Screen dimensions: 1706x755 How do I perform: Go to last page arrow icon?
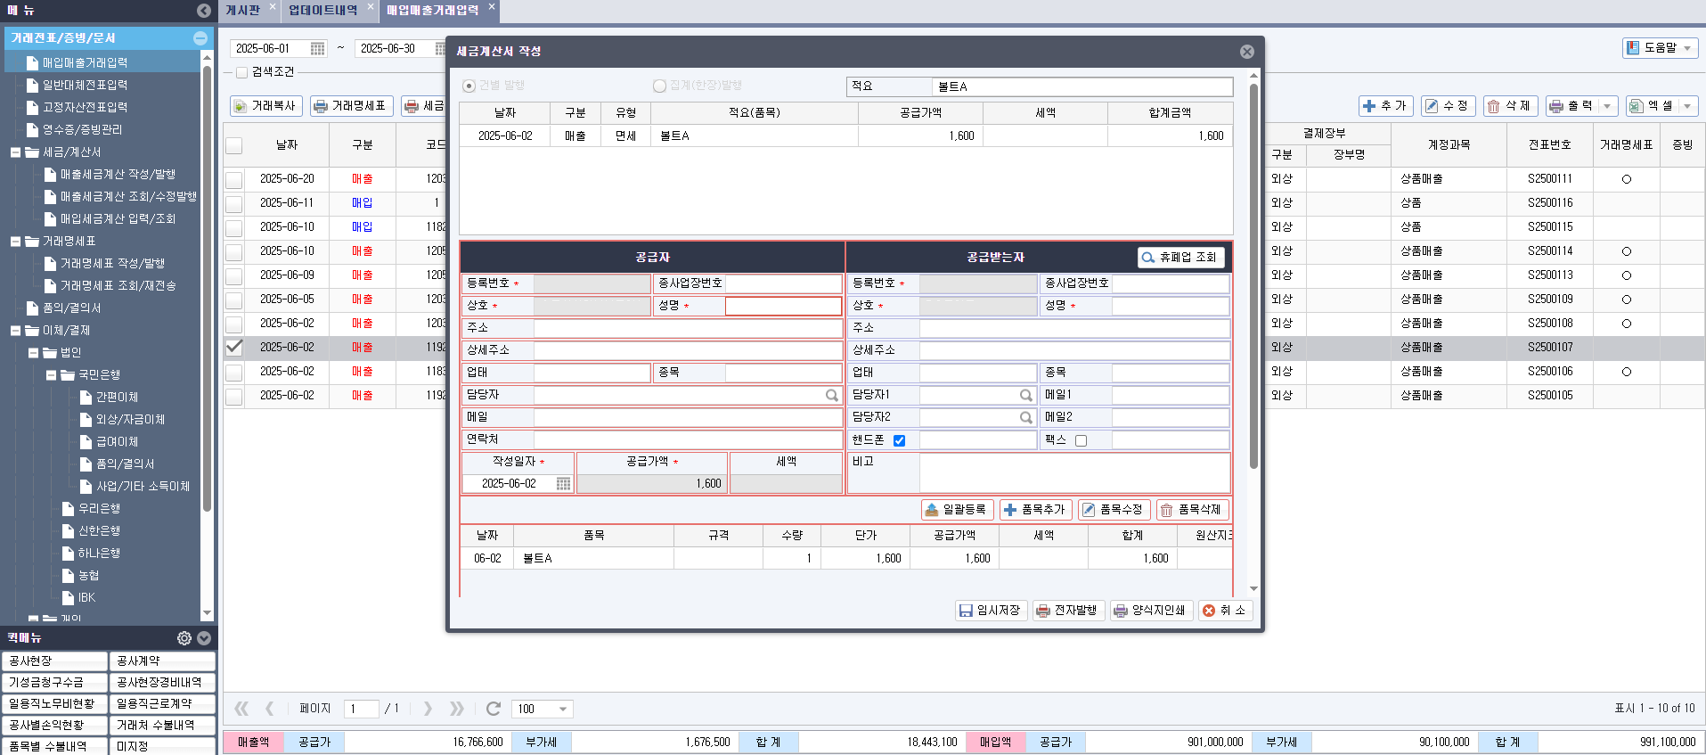457,708
